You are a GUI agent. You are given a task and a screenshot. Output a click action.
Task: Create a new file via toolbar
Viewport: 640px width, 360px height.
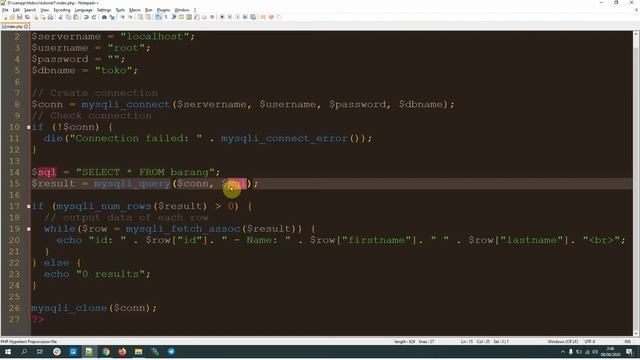tap(5, 17)
